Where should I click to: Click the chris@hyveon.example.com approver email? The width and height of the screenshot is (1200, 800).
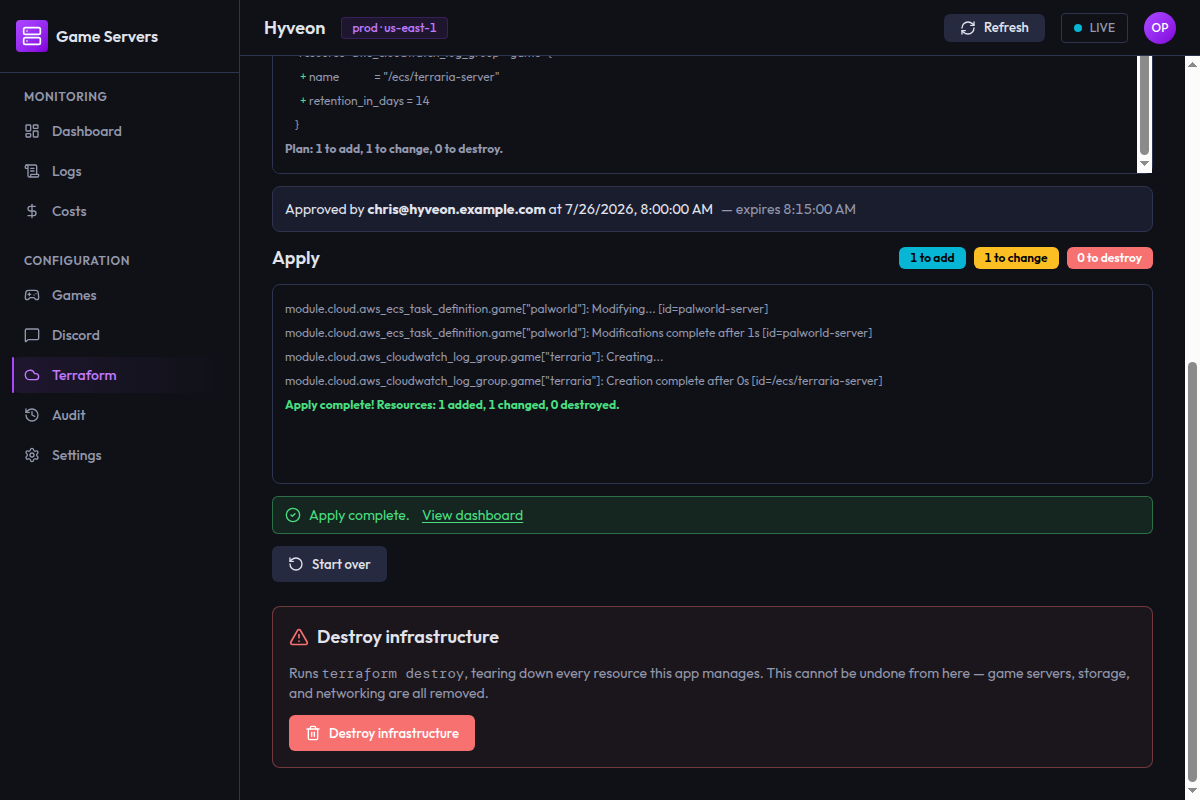[457, 209]
